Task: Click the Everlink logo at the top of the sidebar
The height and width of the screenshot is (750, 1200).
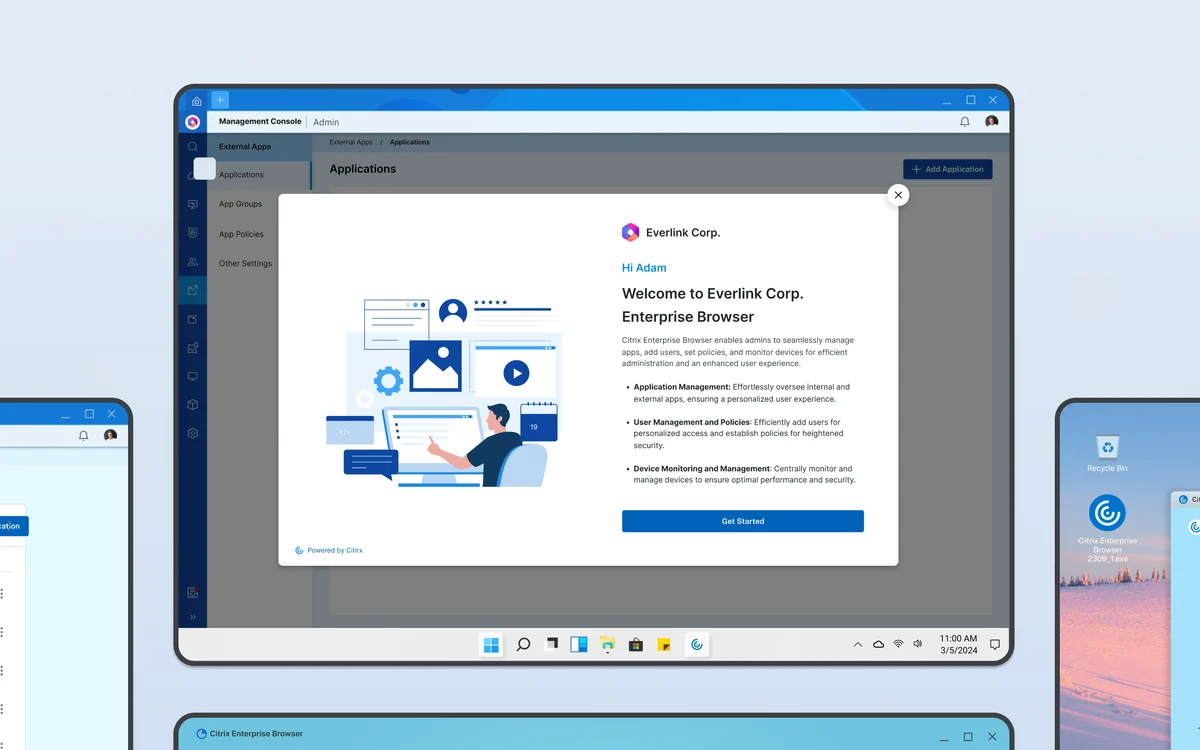Action: pos(193,122)
